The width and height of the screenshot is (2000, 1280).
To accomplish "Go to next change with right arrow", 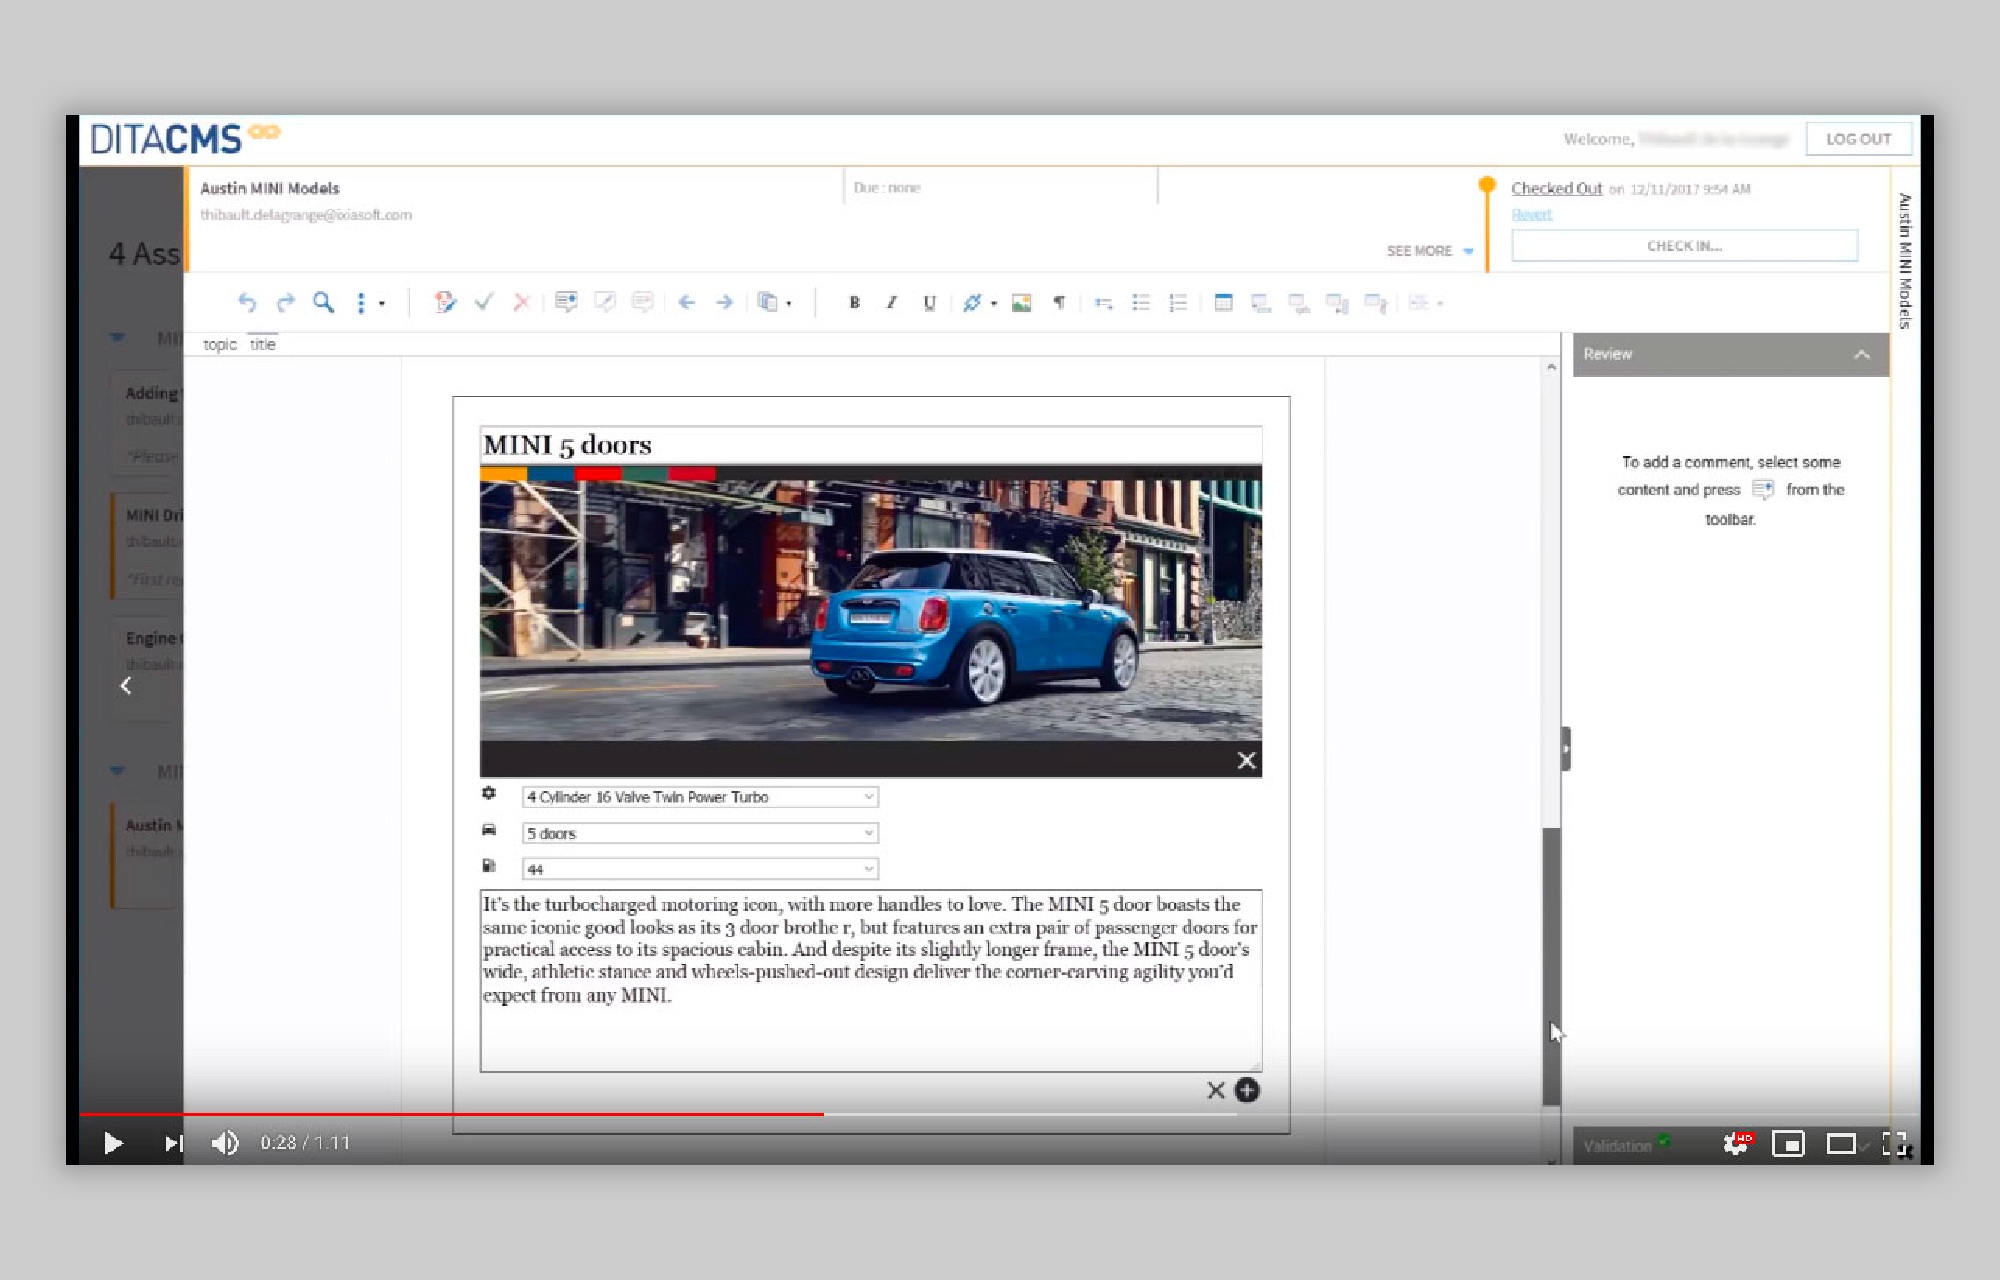I will 725,302.
